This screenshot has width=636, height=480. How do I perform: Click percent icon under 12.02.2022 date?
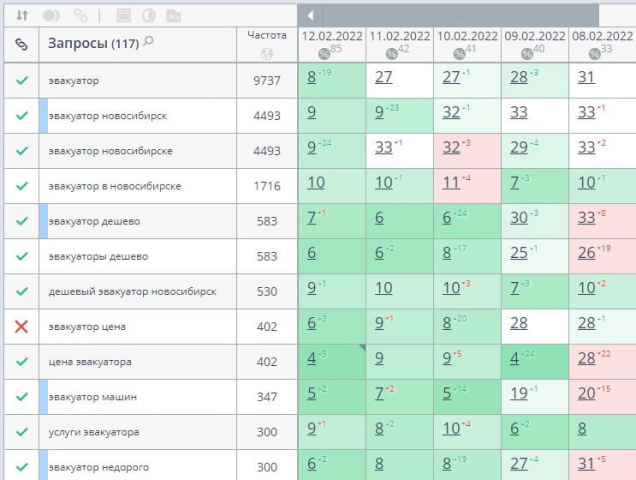point(324,54)
